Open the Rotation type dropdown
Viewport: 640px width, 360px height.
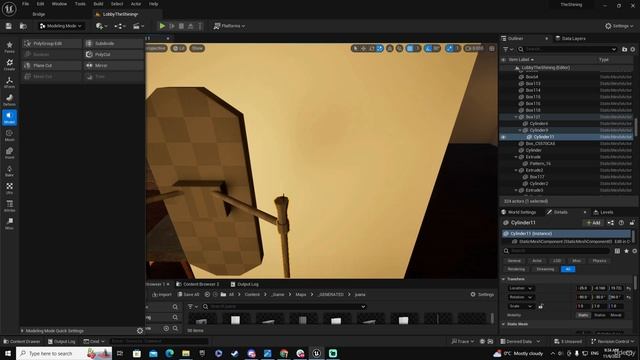point(520,297)
